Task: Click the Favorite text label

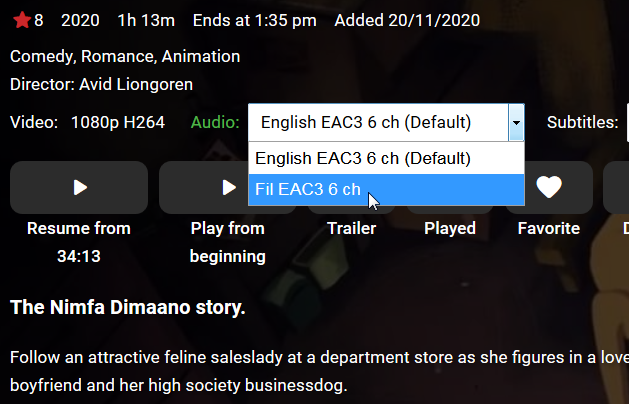Action: point(549,228)
